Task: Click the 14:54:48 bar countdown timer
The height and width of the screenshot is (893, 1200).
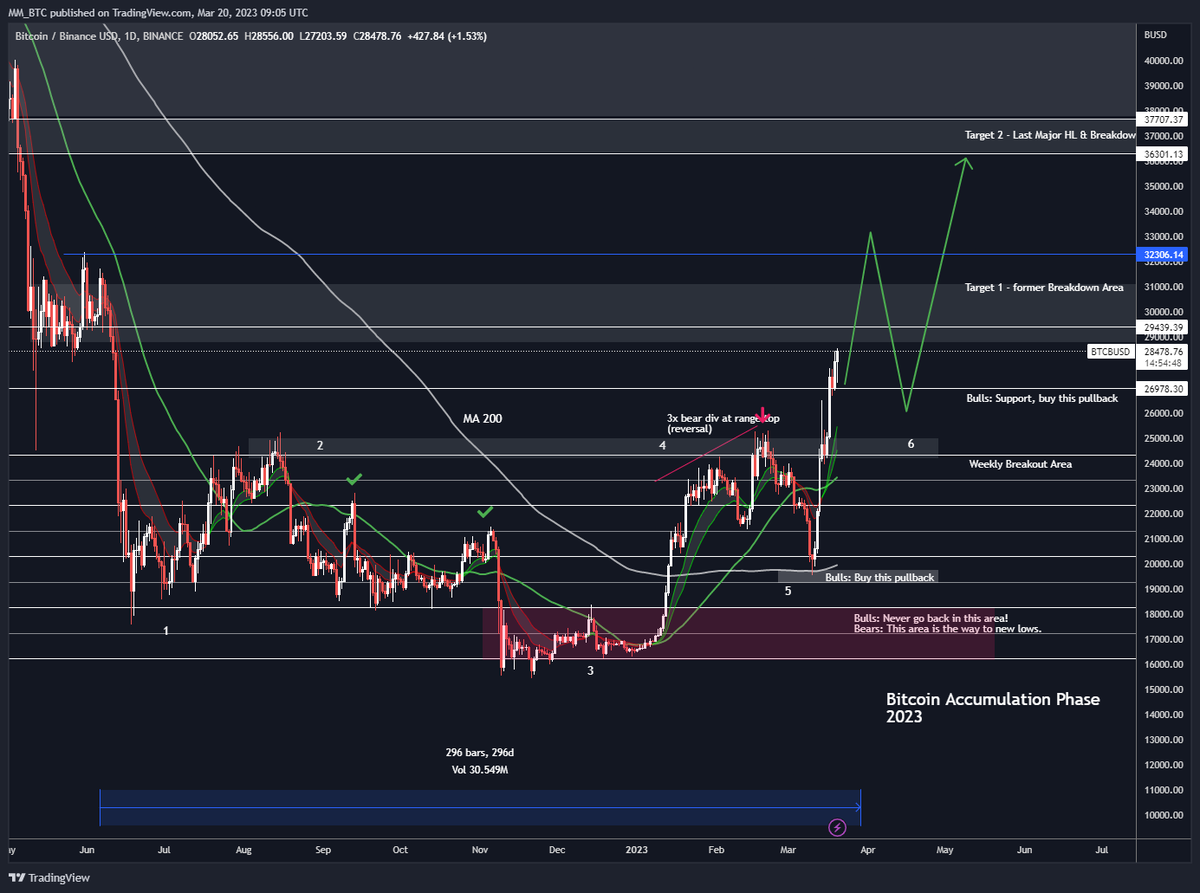Action: click(x=1164, y=363)
